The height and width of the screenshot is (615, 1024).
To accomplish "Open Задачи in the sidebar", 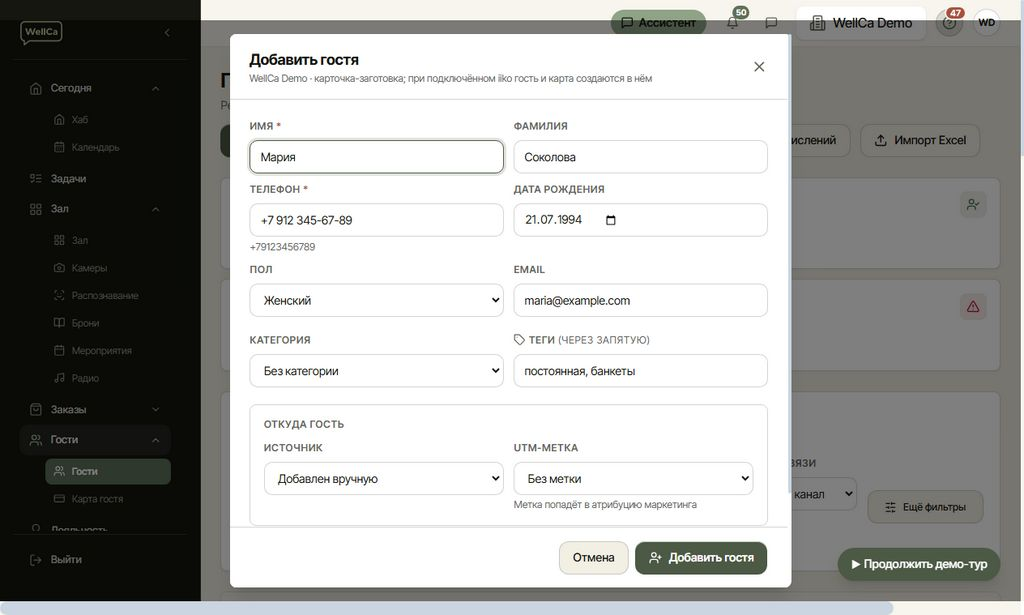I will [69, 178].
